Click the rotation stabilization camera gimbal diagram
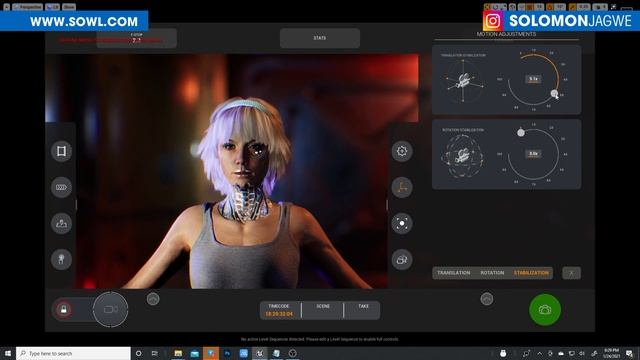 (x=463, y=156)
